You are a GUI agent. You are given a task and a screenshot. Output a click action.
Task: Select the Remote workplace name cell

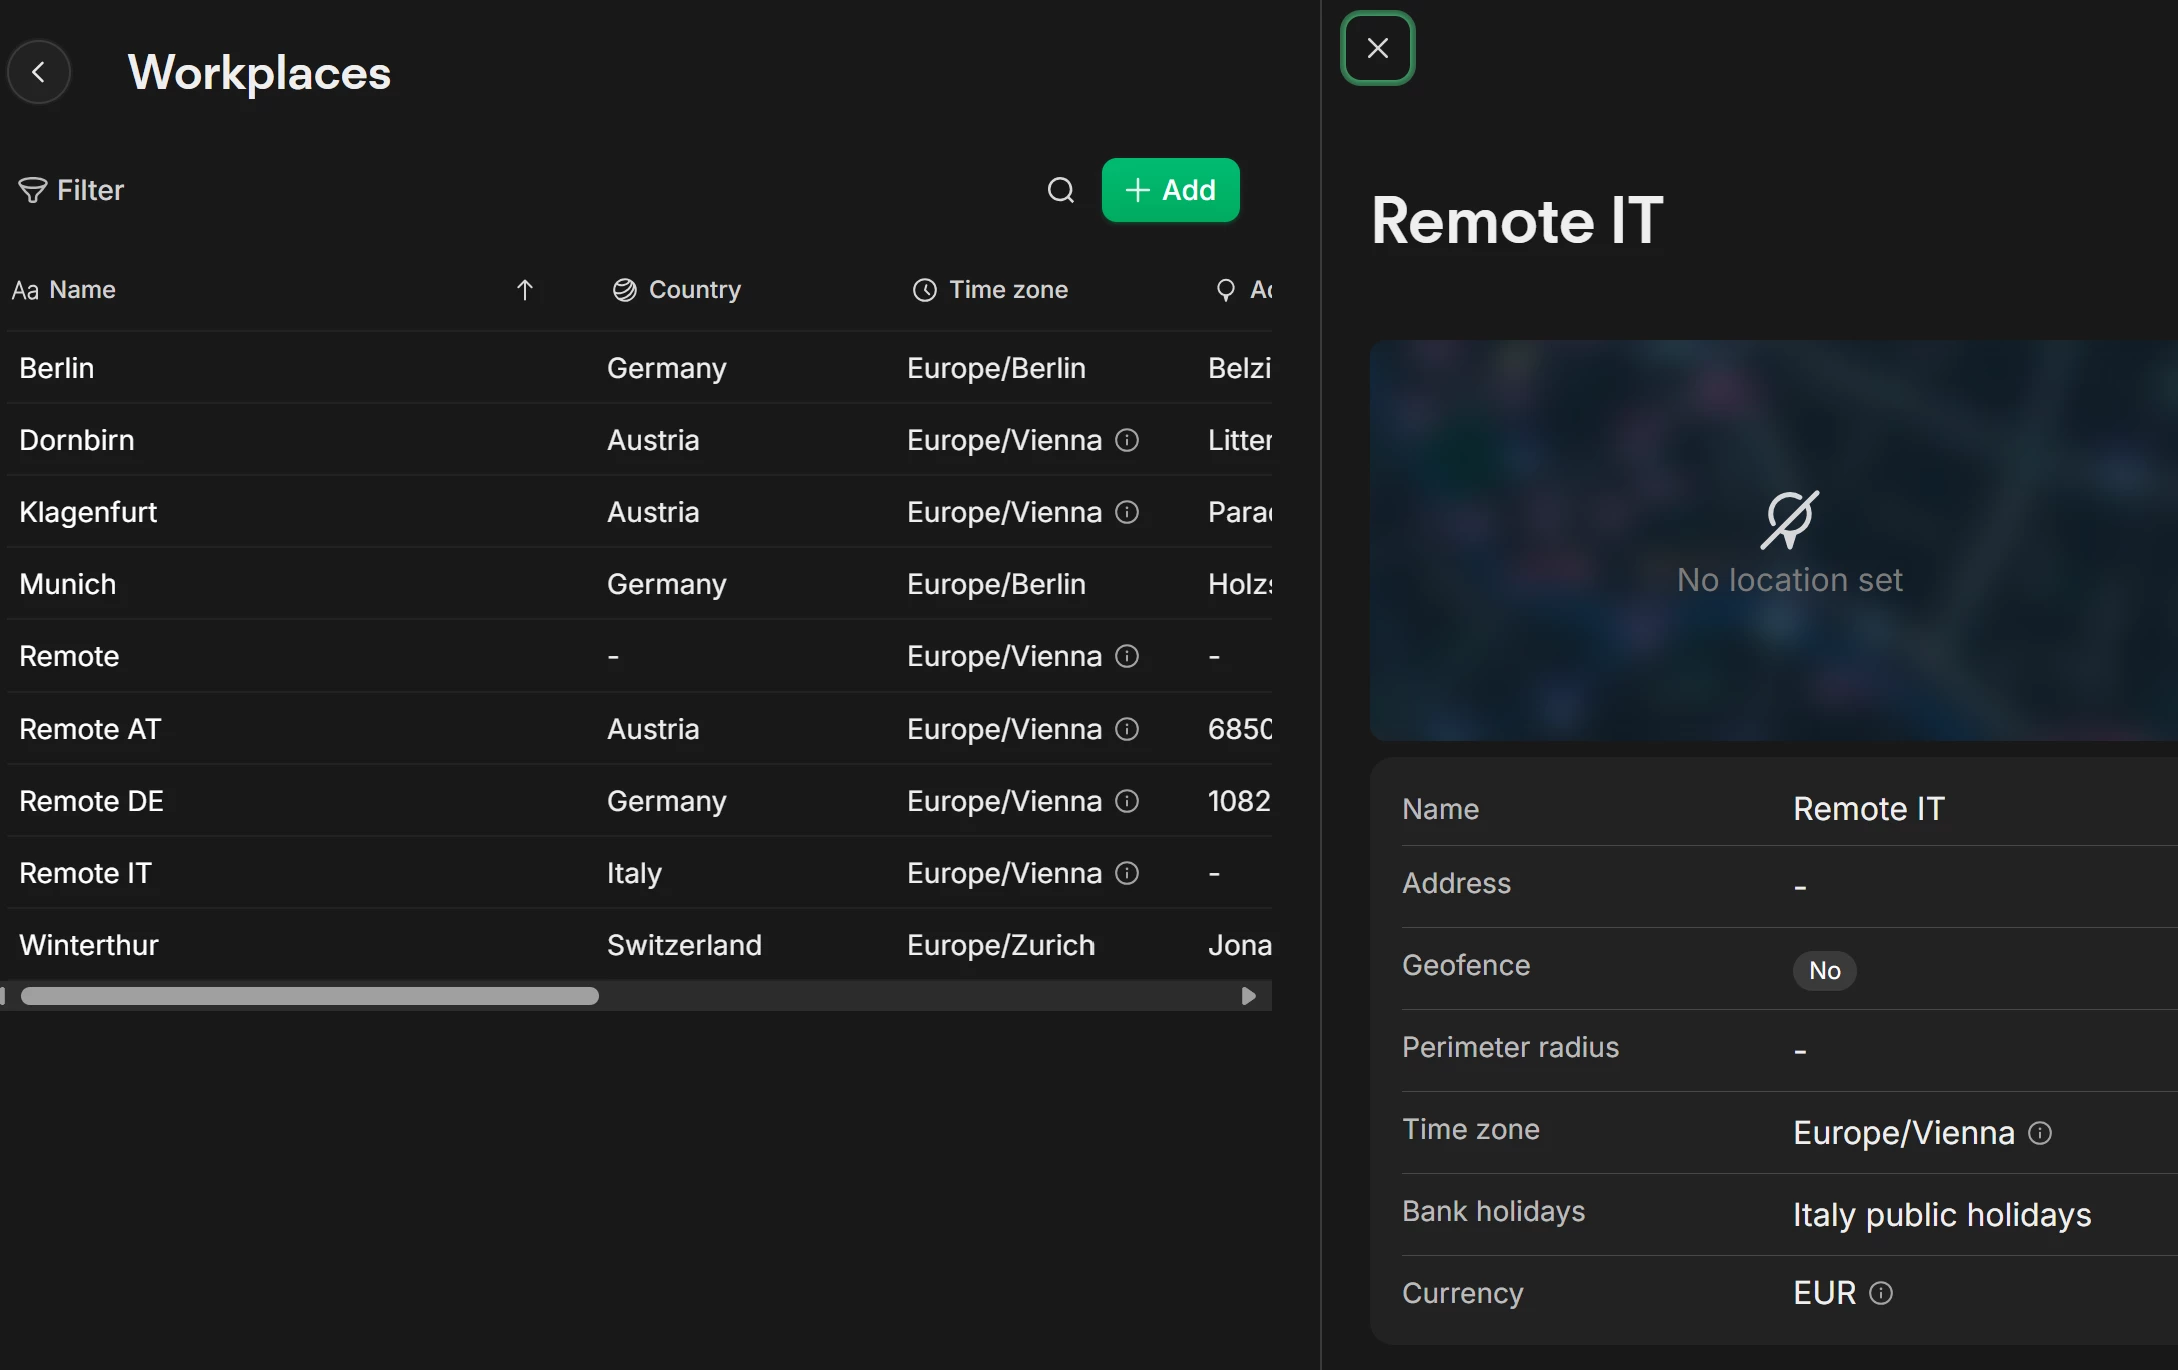[x=69, y=656]
